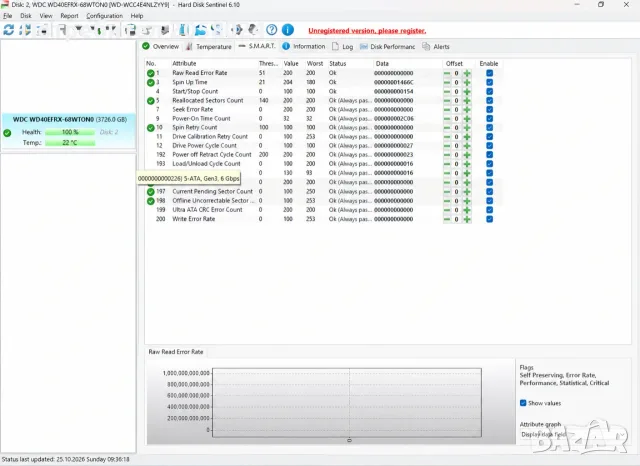Open the Report menu
Screen dimensions: 640x466
click(x=69, y=16)
